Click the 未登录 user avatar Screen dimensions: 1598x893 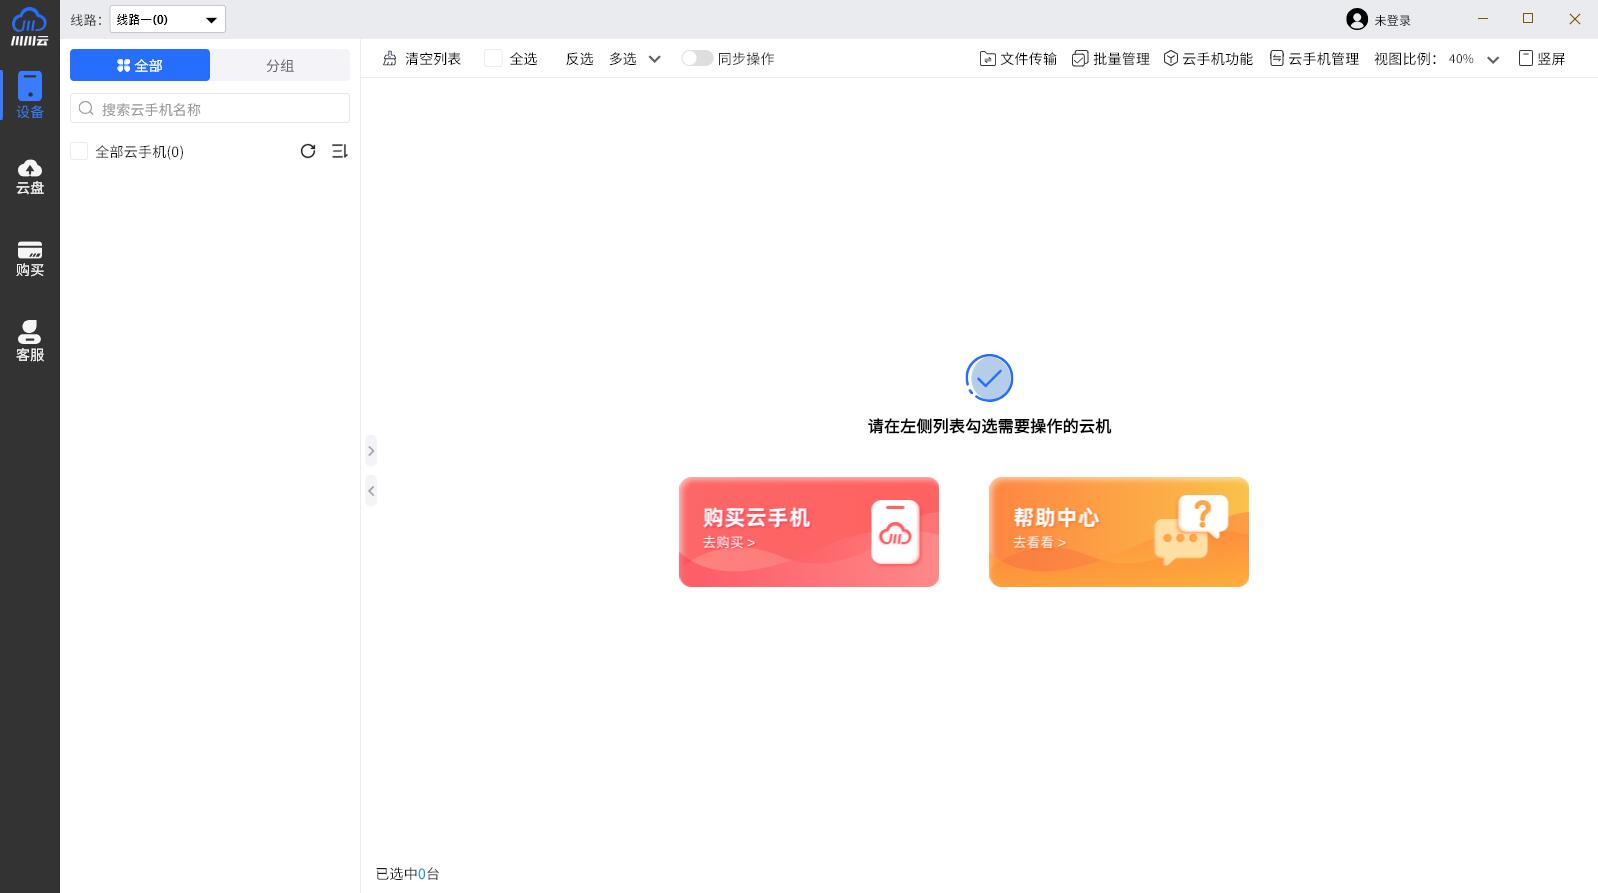click(x=1357, y=19)
